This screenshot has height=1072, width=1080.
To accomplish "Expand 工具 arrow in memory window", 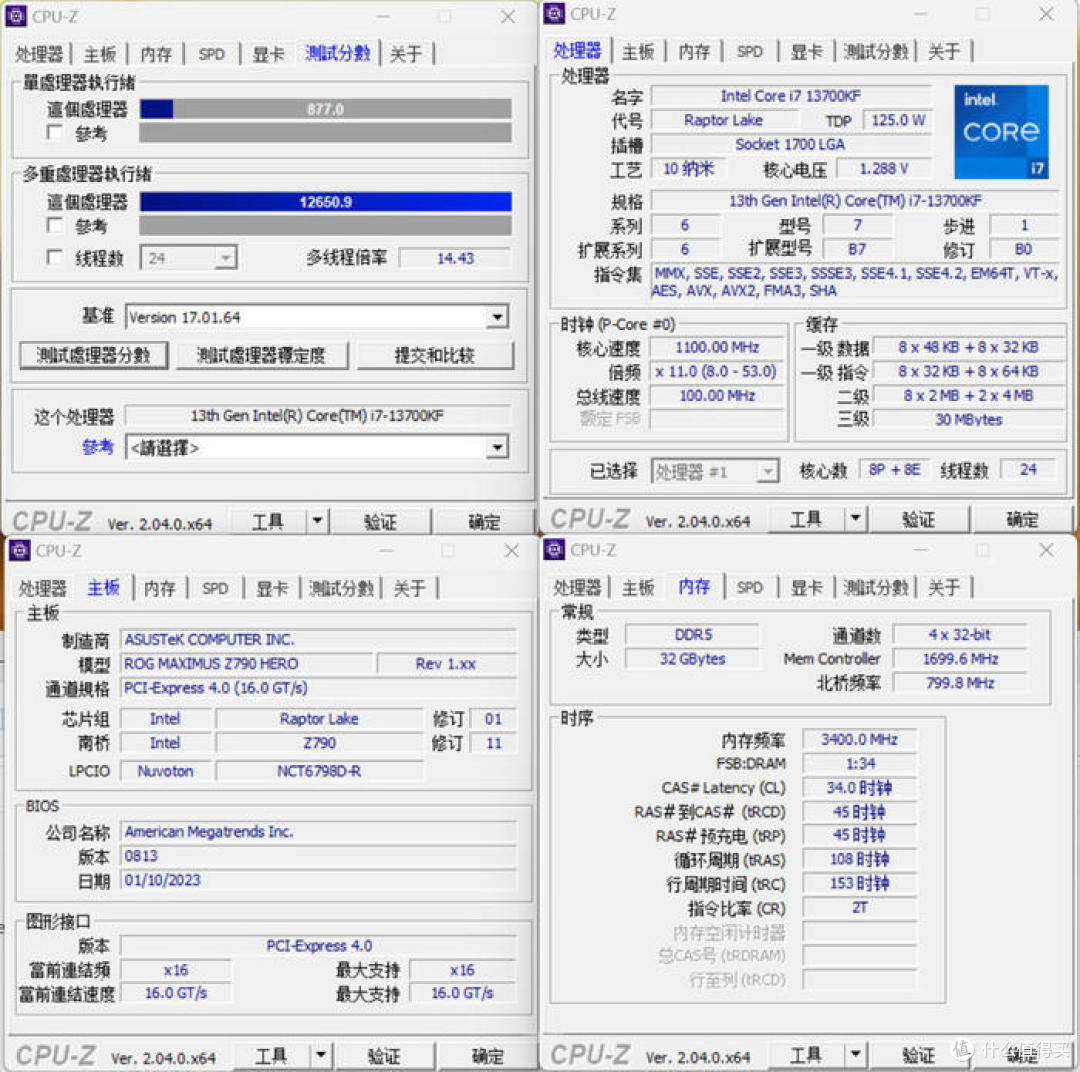I will pos(855,1054).
